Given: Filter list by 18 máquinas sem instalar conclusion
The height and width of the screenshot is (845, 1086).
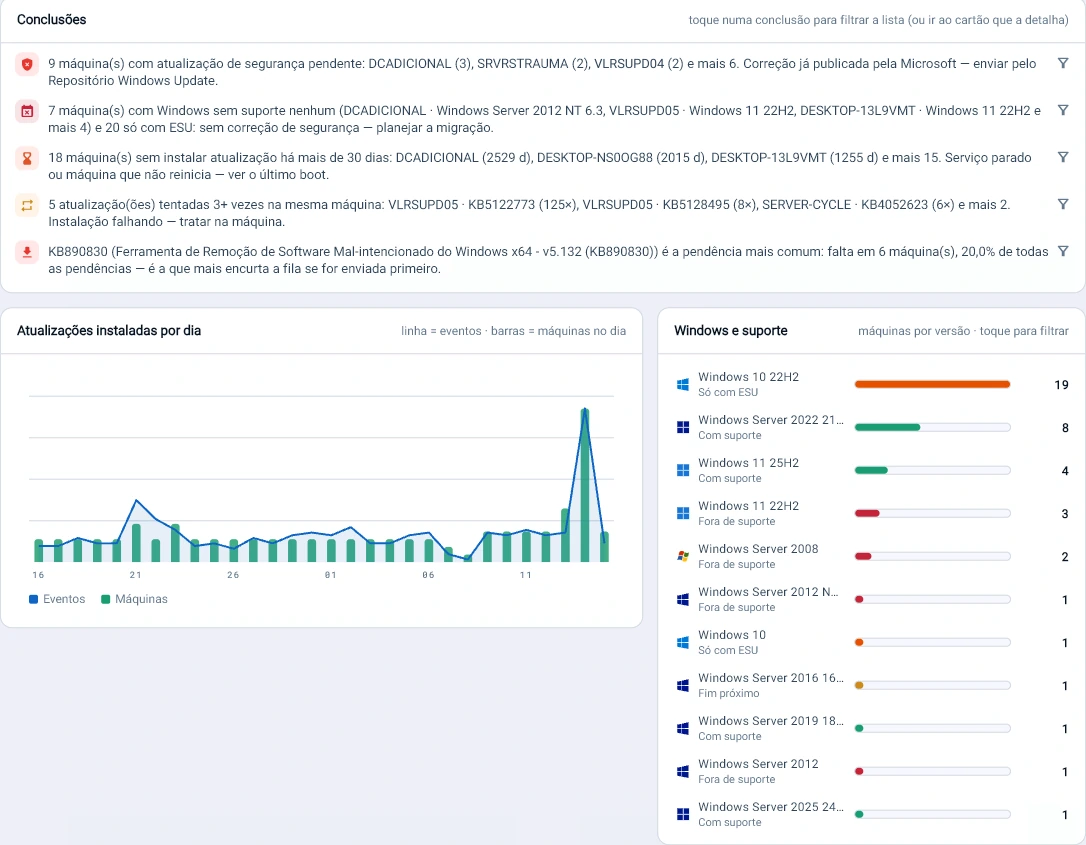Looking at the screenshot, I should coord(1063,157).
